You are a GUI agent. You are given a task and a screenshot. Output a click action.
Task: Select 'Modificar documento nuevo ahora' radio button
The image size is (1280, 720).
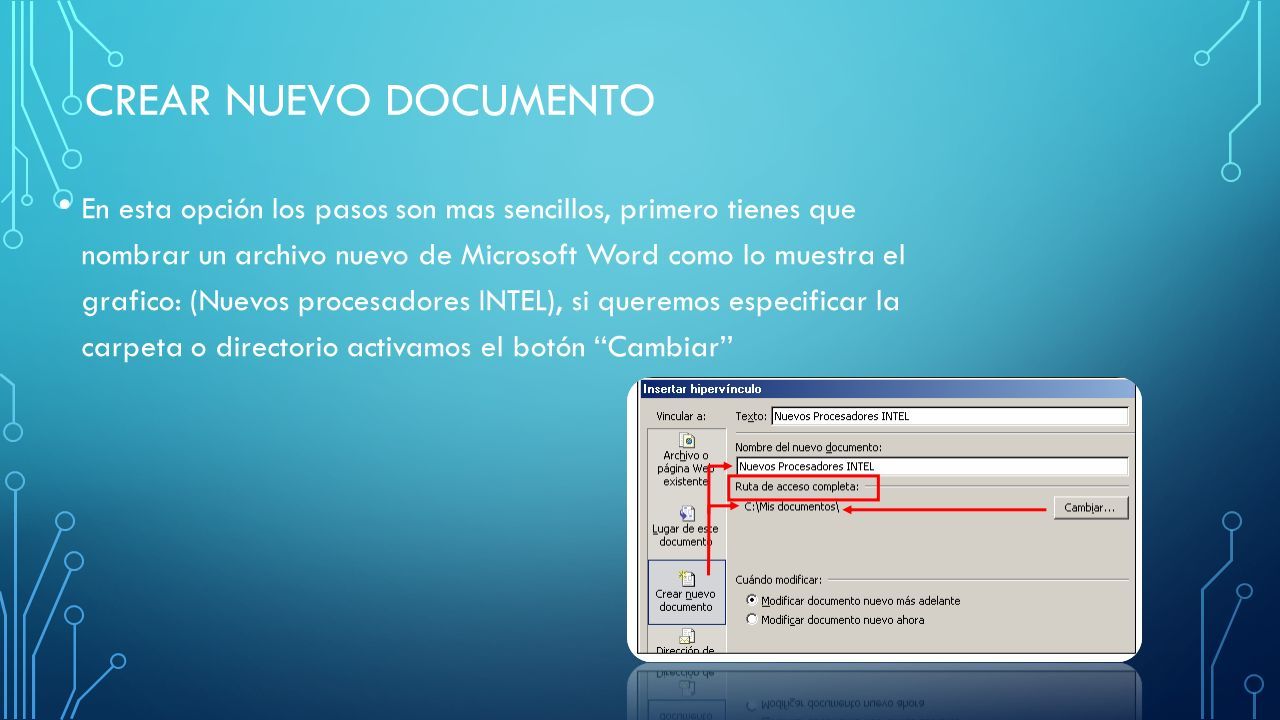coord(752,619)
